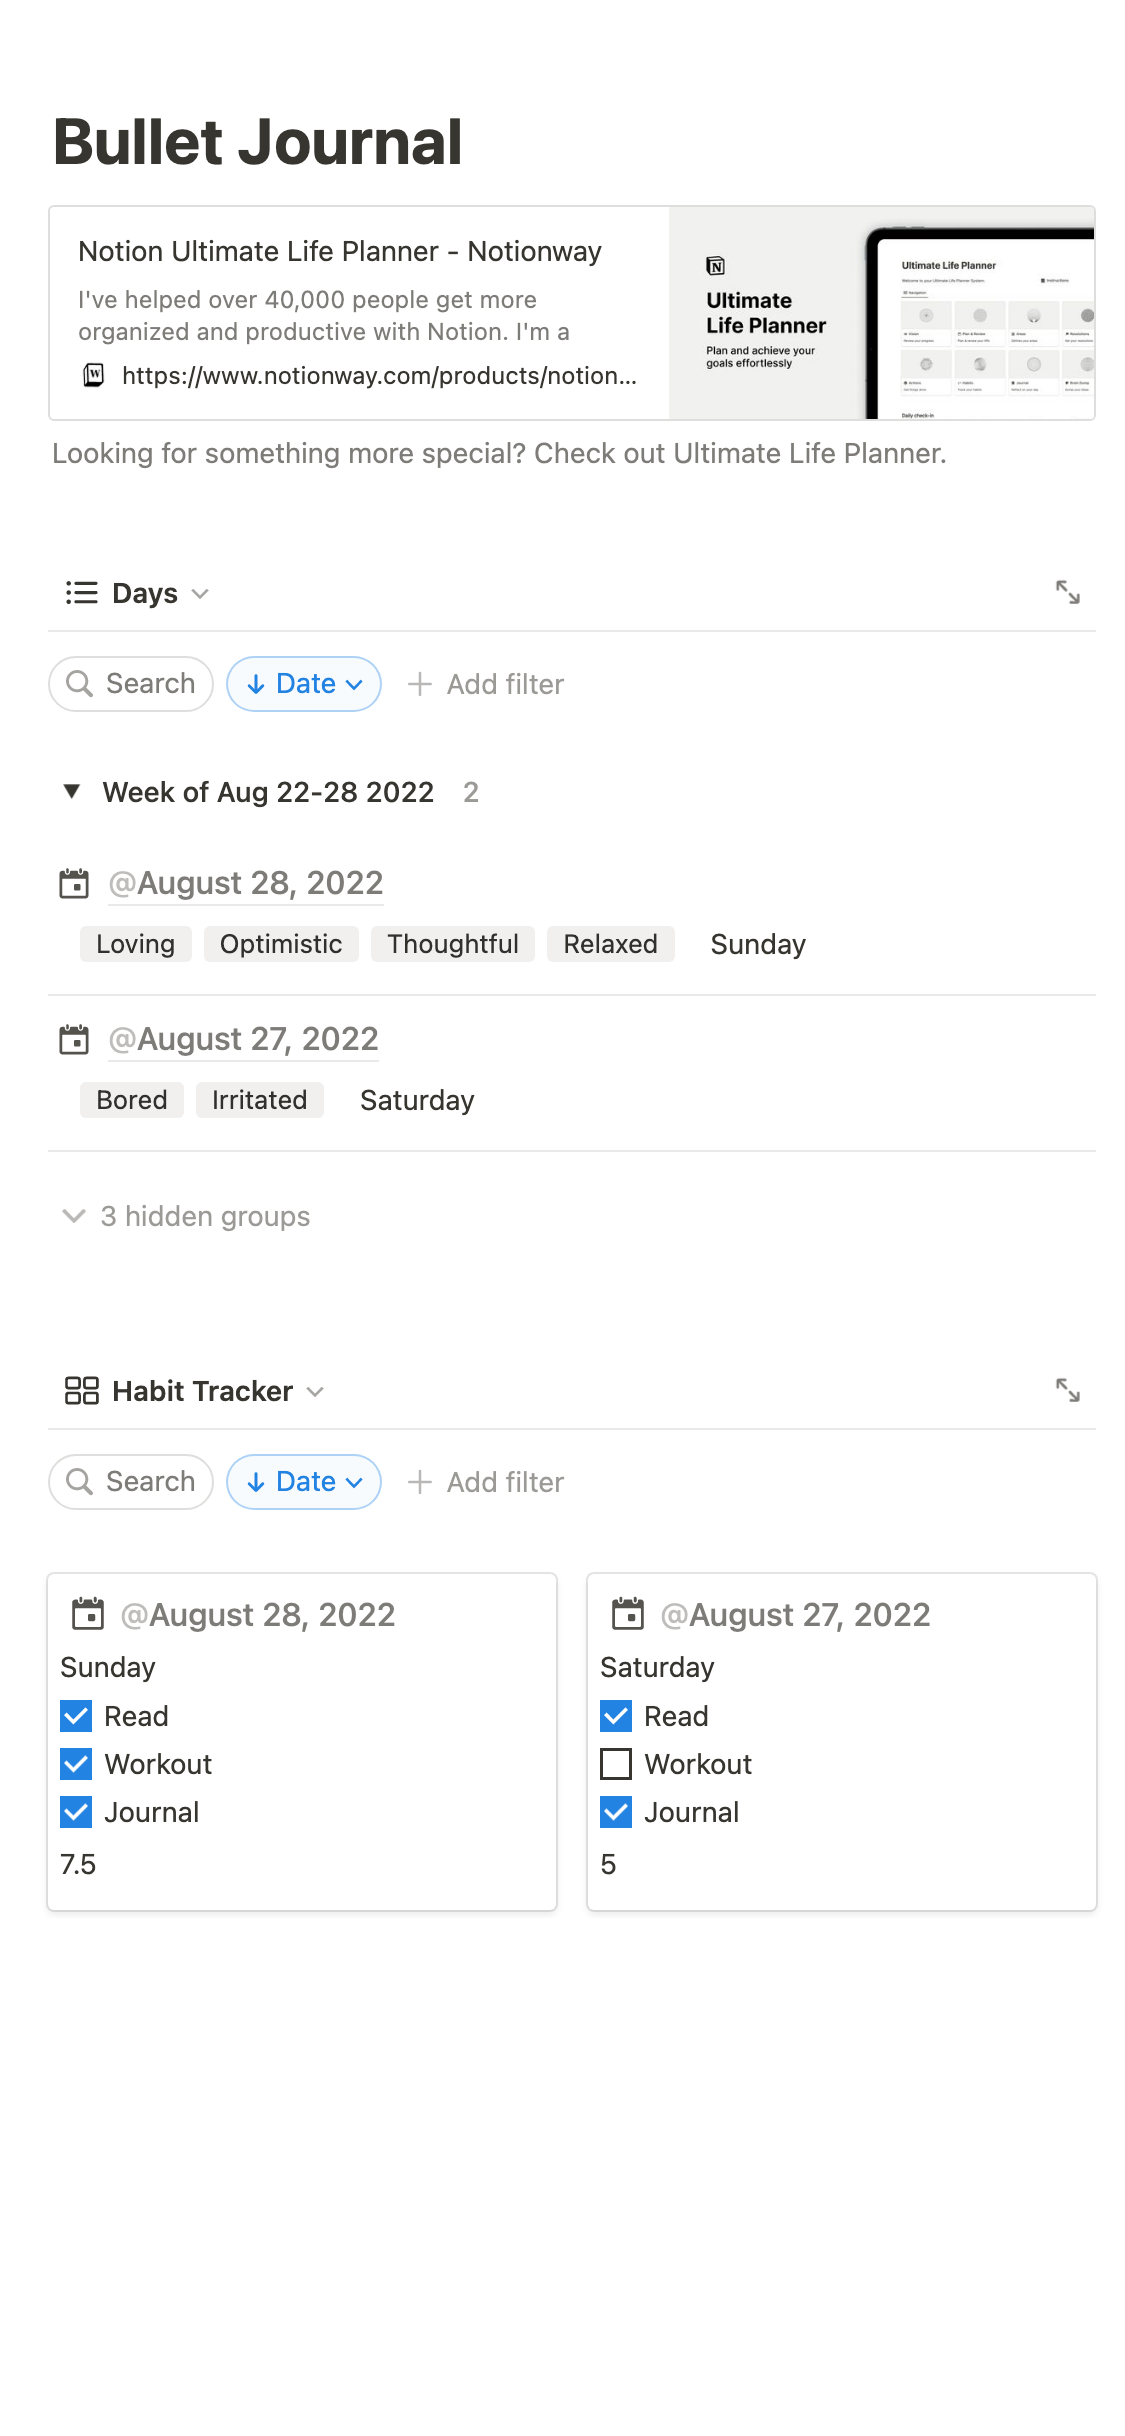
Task: Click the plus icon for Add filter in Days
Action: pos(420,684)
